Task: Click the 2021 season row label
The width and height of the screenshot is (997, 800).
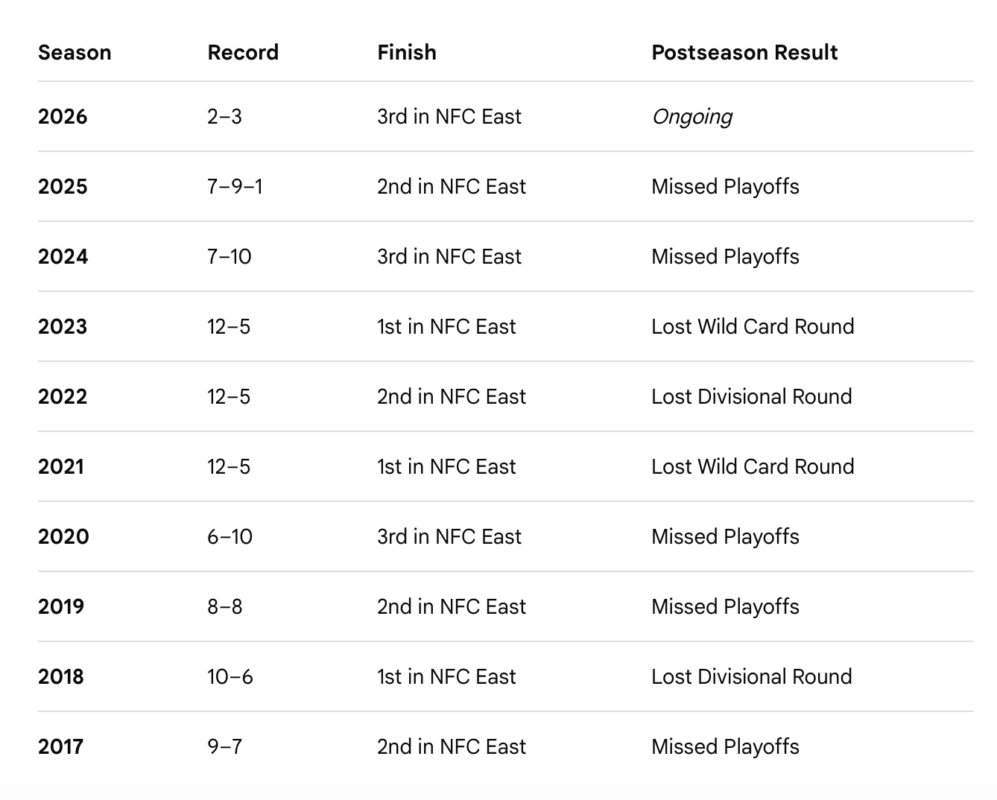Action: pos(61,466)
